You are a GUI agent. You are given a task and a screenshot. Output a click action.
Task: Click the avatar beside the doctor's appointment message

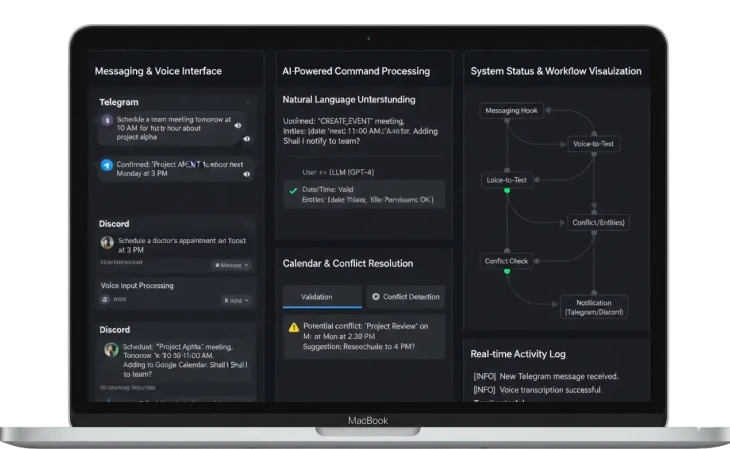click(107, 242)
